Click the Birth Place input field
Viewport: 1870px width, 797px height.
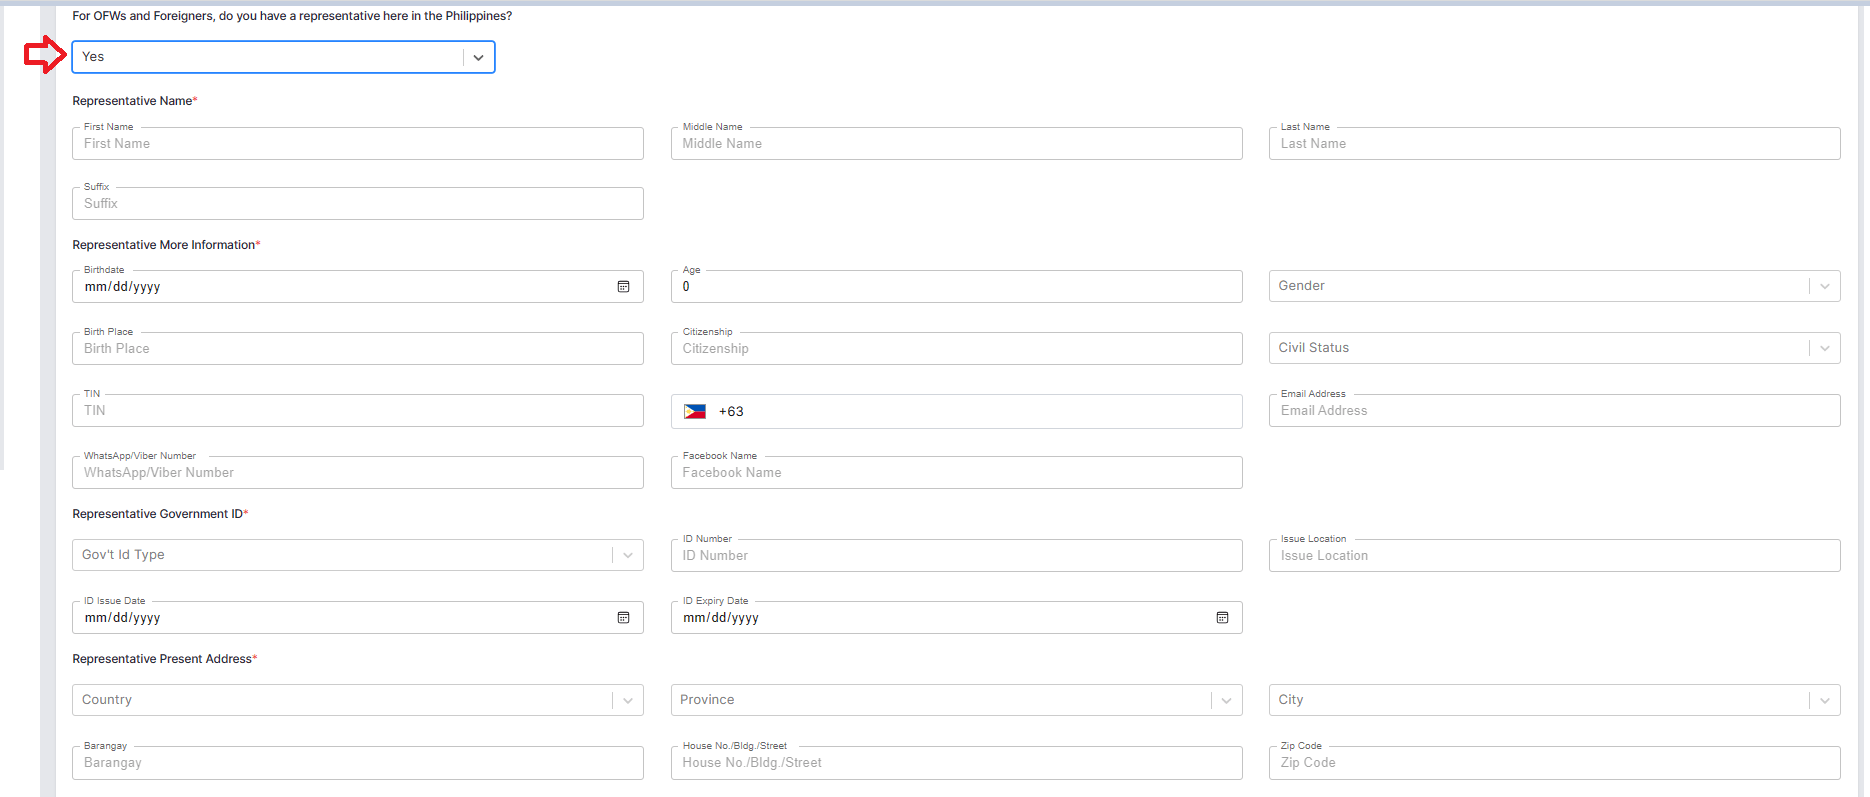coord(357,349)
